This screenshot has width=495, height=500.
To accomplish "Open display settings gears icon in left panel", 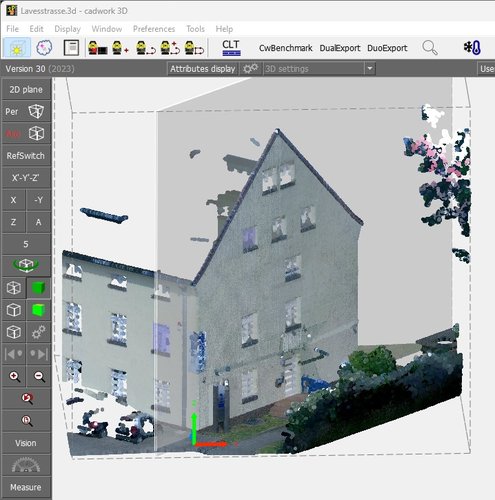I will [39, 332].
